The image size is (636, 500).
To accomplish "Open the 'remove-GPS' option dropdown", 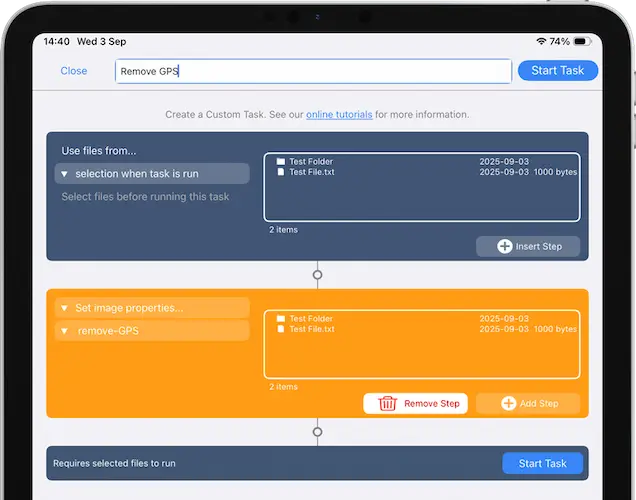I will tap(152, 330).
